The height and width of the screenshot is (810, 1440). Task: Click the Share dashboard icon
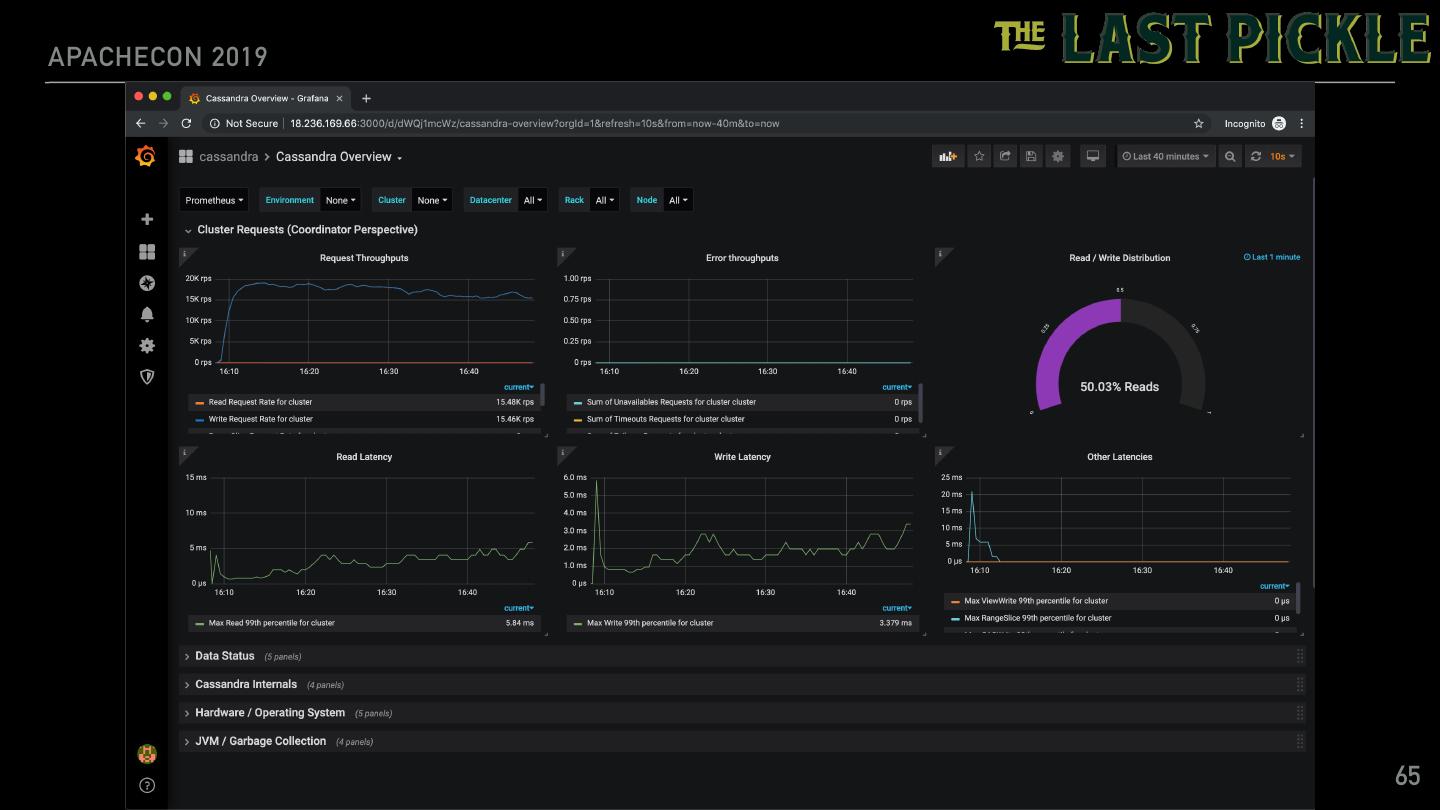(x=1005, y=156)
